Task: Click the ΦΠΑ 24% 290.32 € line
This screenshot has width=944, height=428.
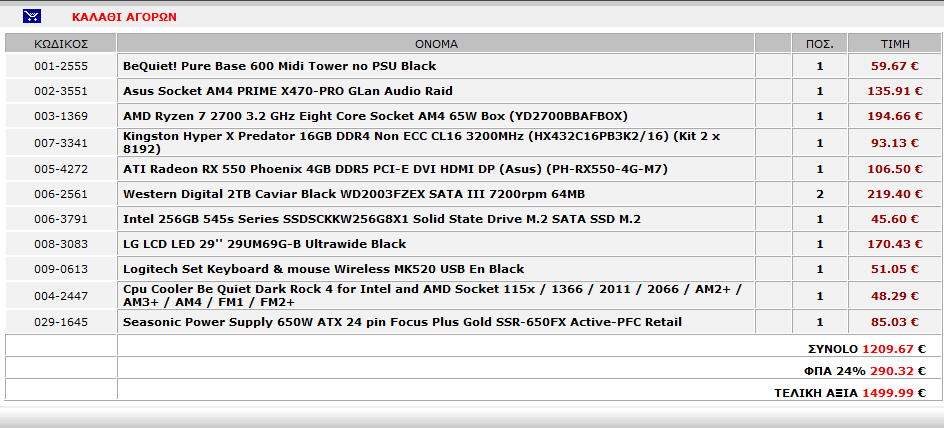Action: click(x=867, y=371)
